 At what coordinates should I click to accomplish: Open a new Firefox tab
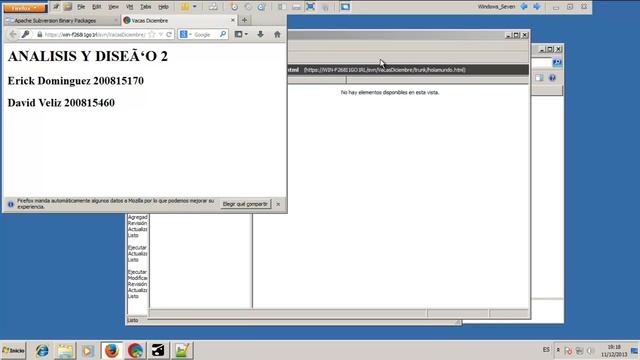point(244,20)
